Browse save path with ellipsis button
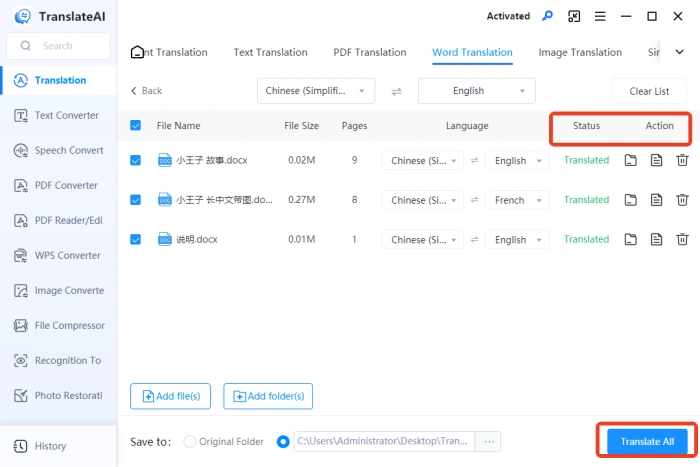Image resolution: width=700 pixels, height=467 pixels. [488, 442]
